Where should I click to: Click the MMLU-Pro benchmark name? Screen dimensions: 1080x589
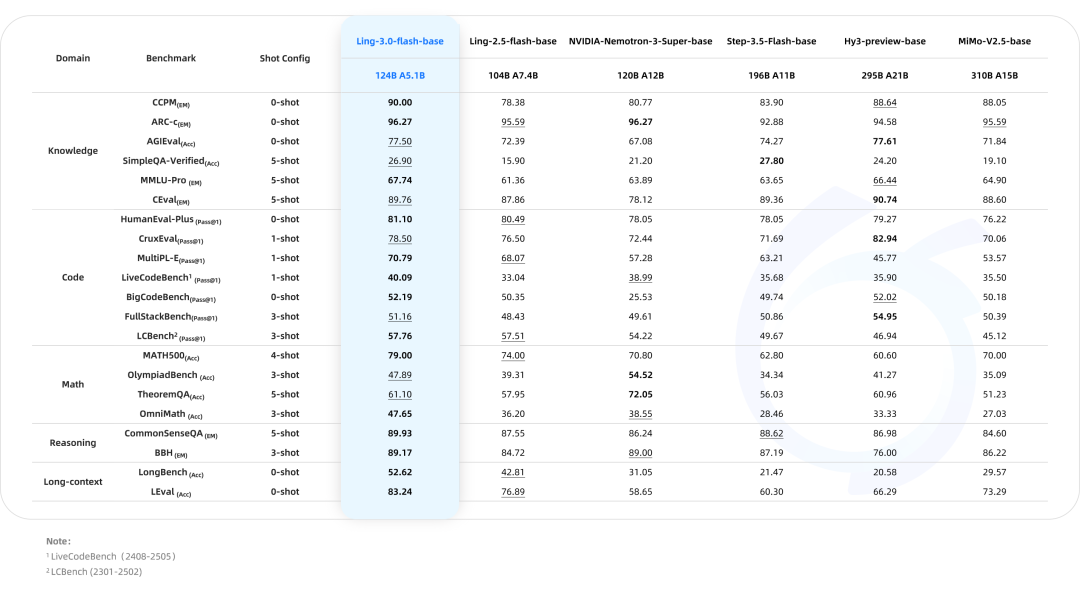171,180
